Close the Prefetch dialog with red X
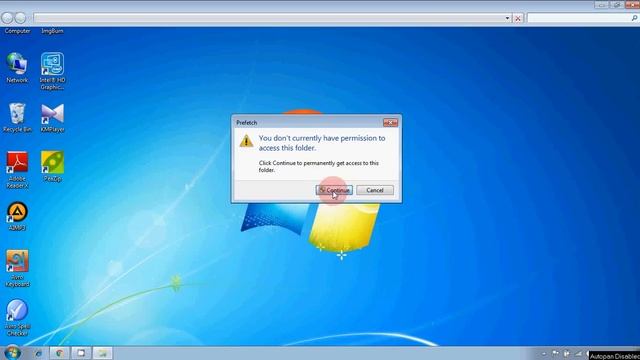Screen dimensions: 640x360 (390, 122)
